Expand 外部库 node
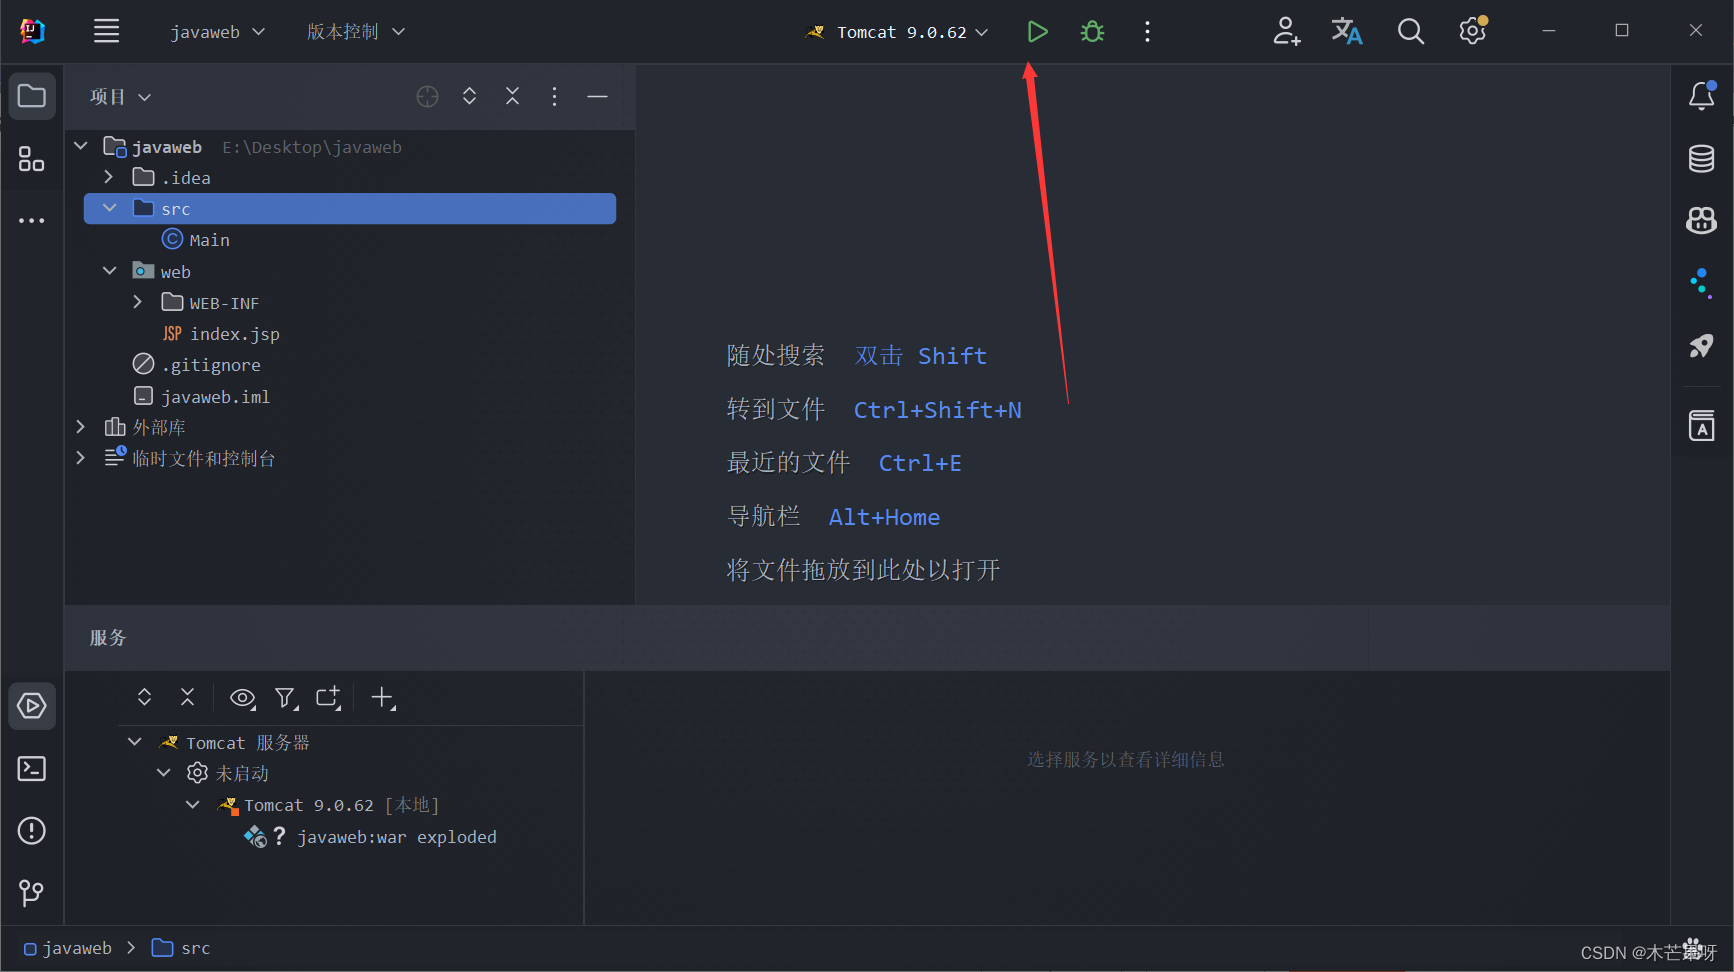 [x=81, y=427]
